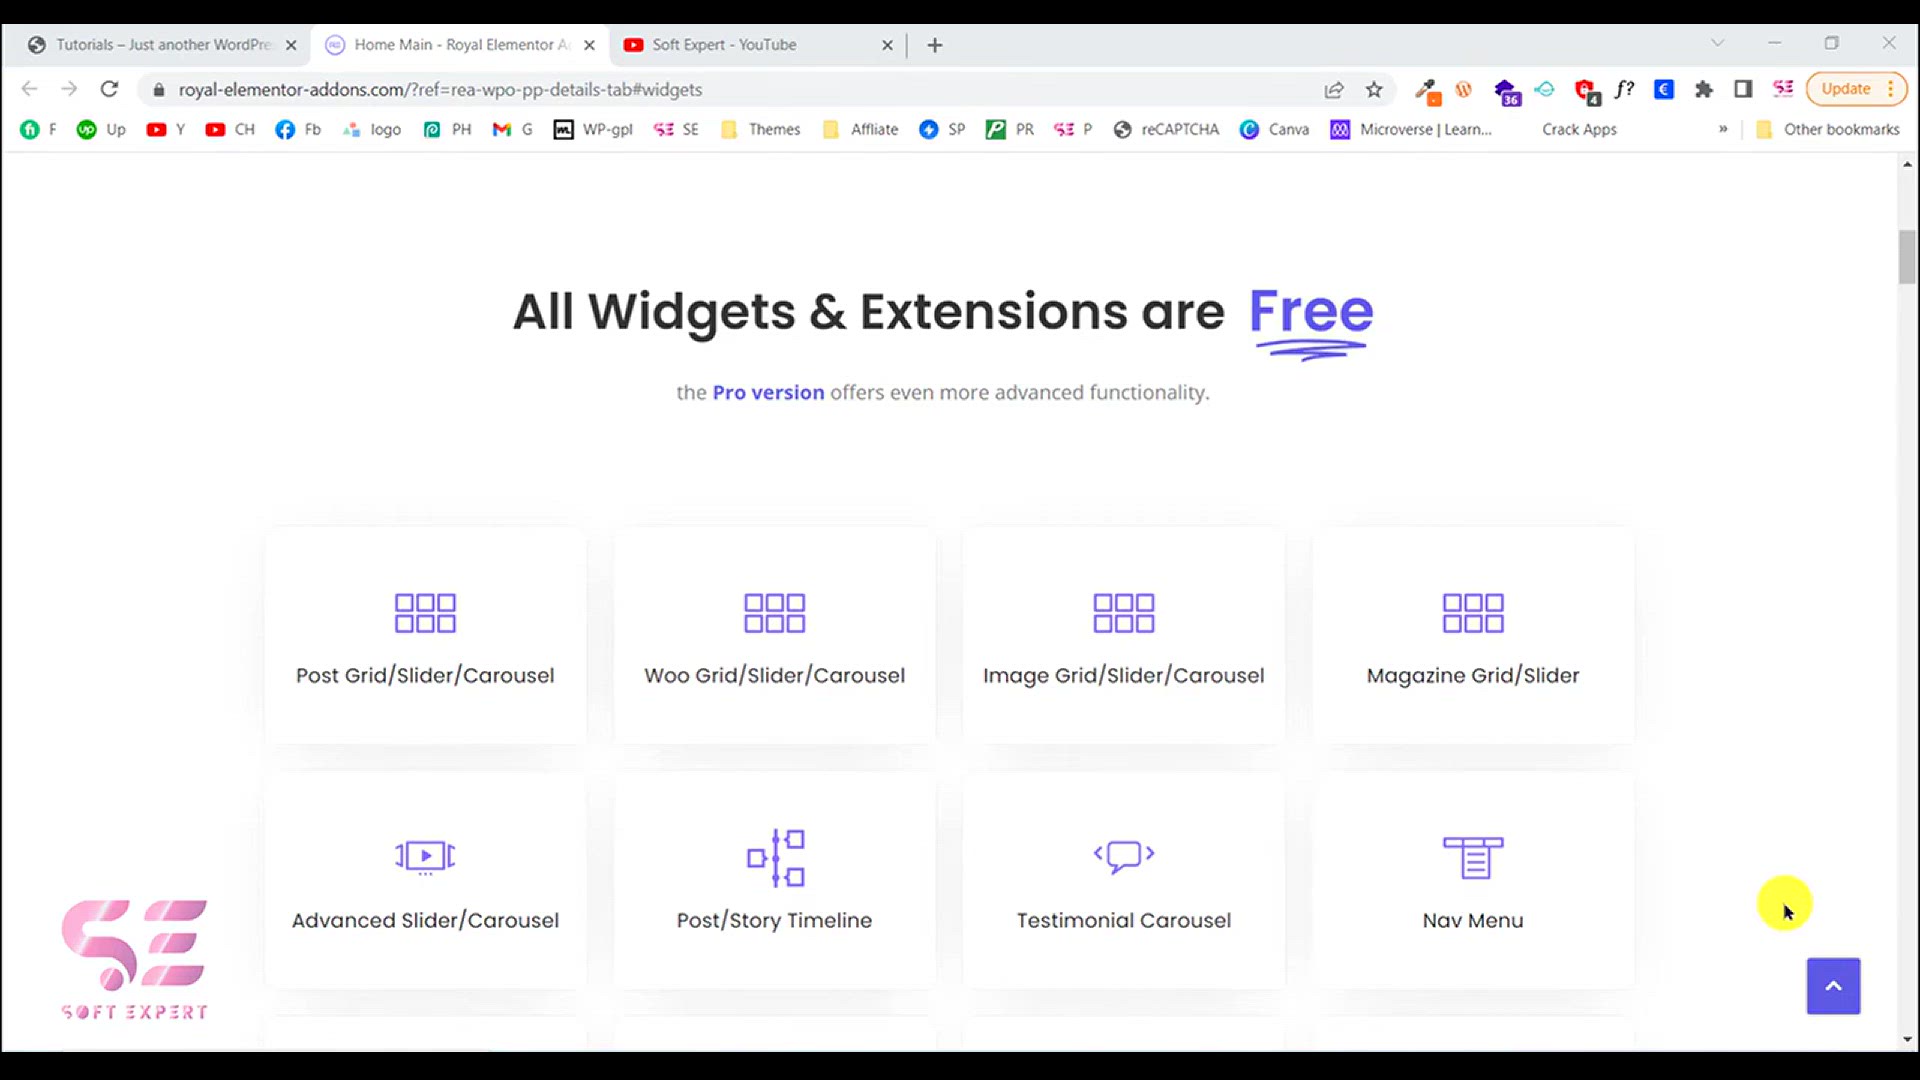Viewport: 1920px width, 1080px height.
Task: Open the WordPress extension icon in toolbar
Action: (x=1464, y=89)
